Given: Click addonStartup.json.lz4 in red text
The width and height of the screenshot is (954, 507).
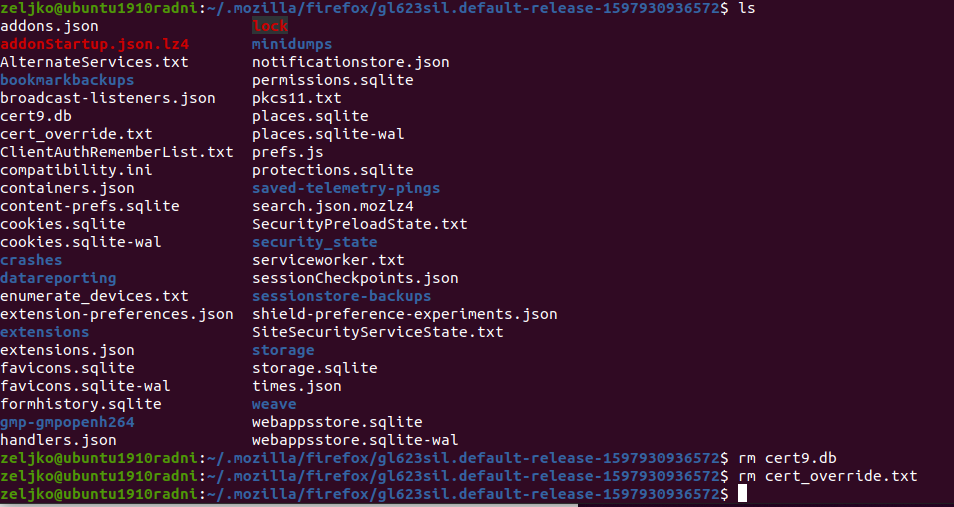Looking at the screenshot, I should coord(94,44).
